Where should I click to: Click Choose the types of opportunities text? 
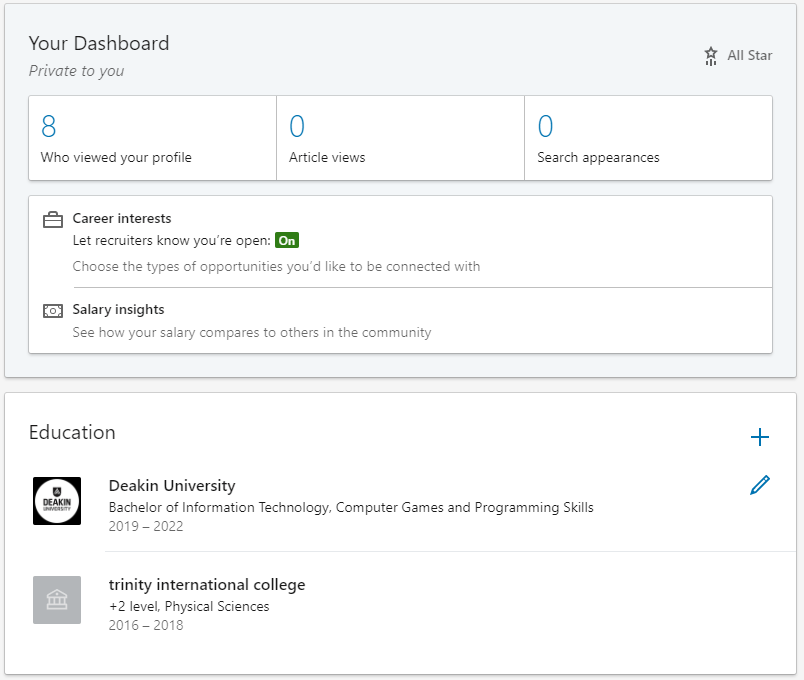[276, 267]
